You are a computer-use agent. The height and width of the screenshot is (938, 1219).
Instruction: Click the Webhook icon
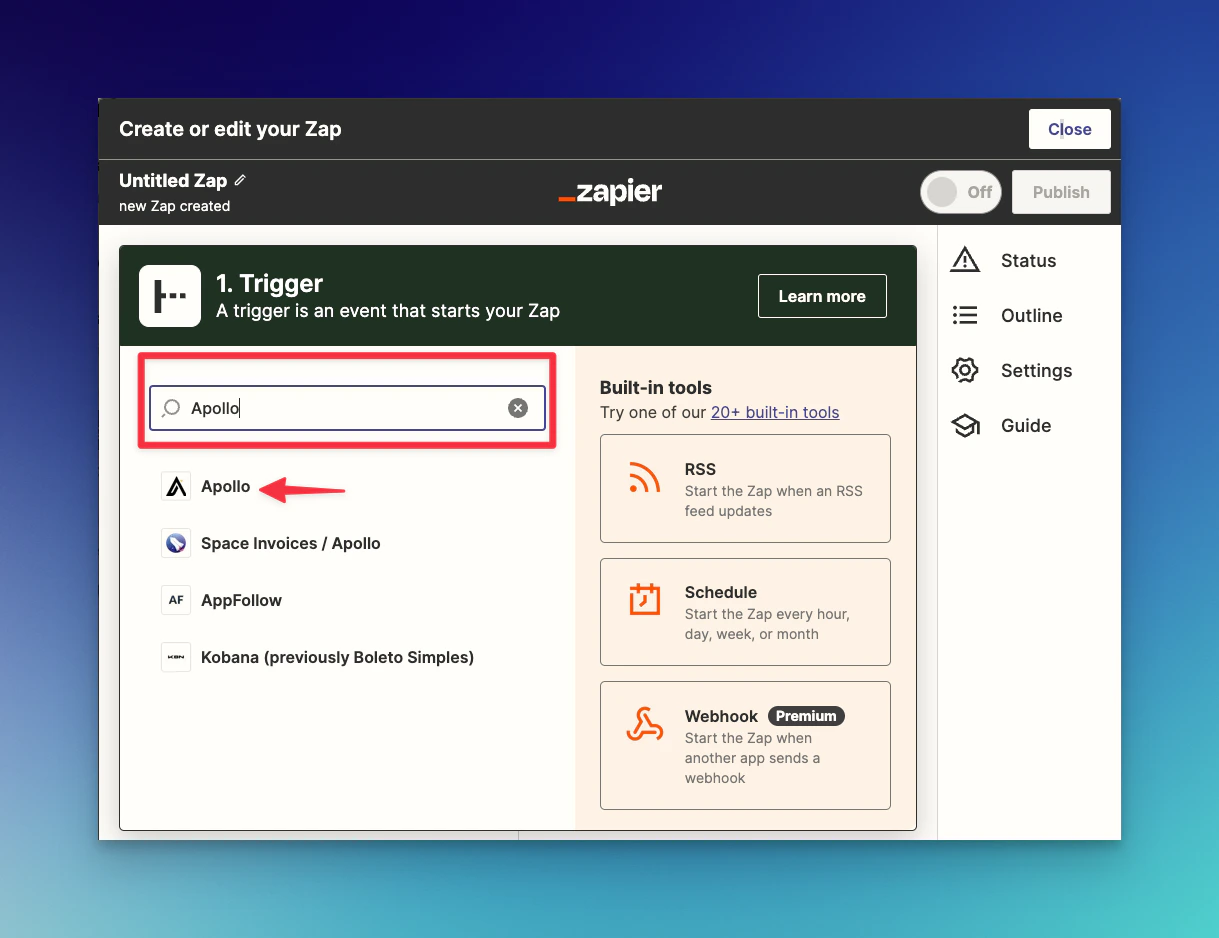[645, 723]
